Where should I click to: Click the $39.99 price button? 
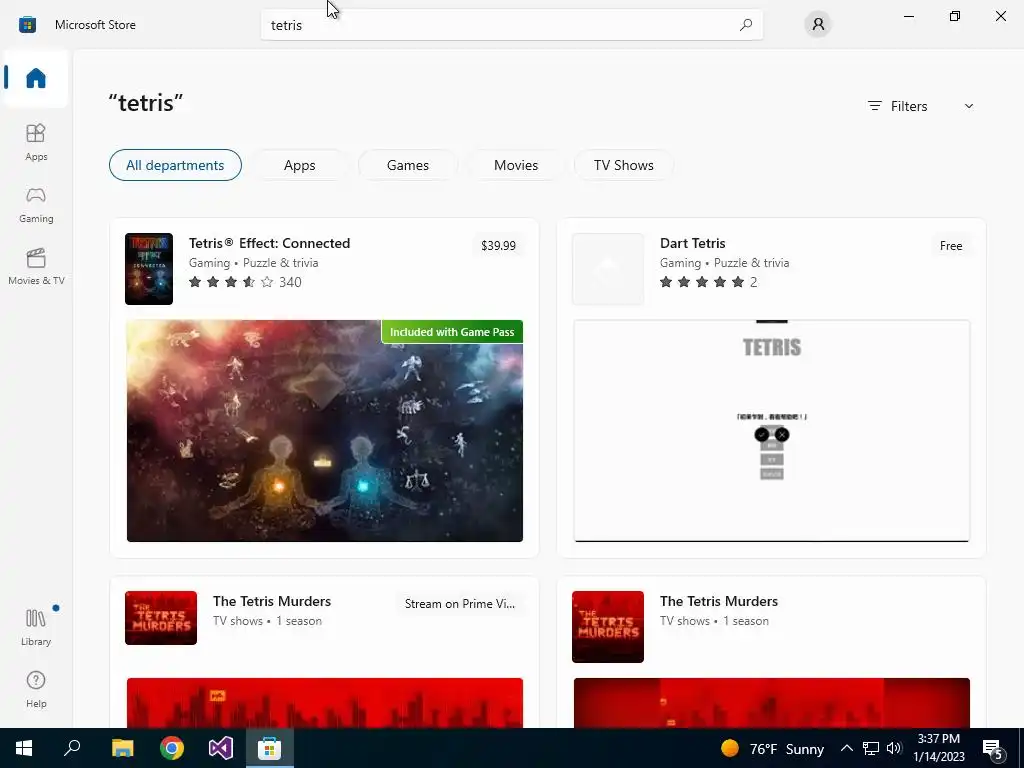[x=498, y=246]
